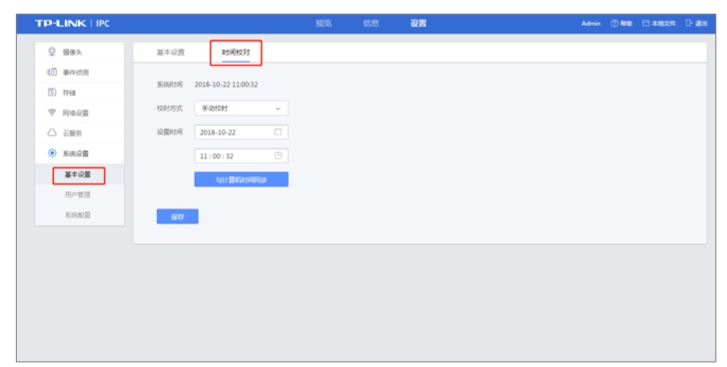The height and width of the screenshot is (367, 727).
Task: Open 网络设置 in the sidebar
Action: (x=76, y=113)
